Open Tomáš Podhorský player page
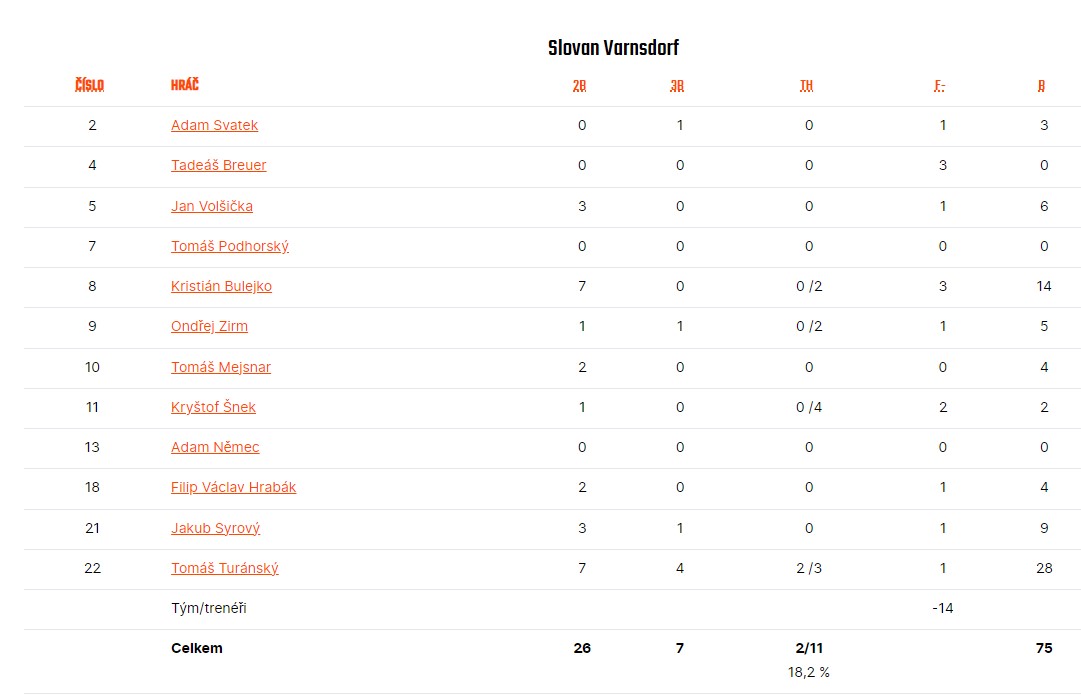 pyautogui.click(x=230, y=246)
